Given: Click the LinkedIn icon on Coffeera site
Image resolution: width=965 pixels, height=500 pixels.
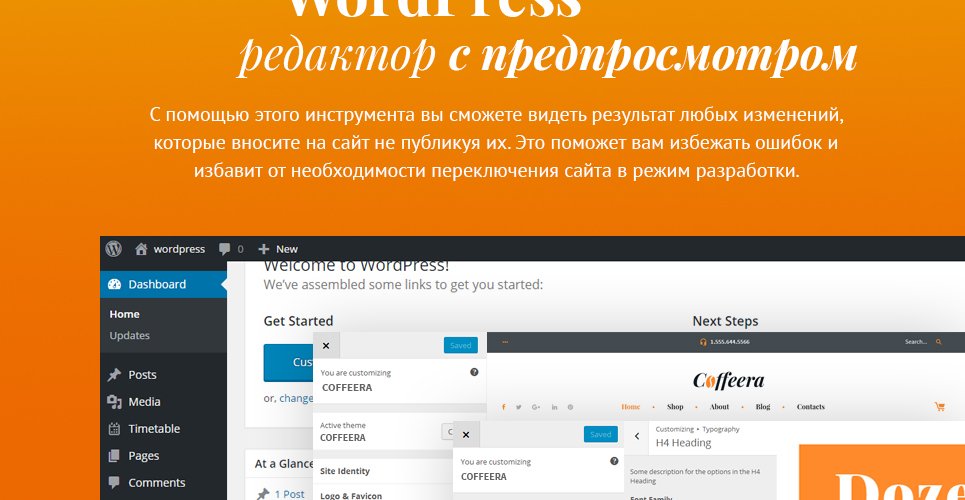Looking at the screenshot, I should 555,407.
